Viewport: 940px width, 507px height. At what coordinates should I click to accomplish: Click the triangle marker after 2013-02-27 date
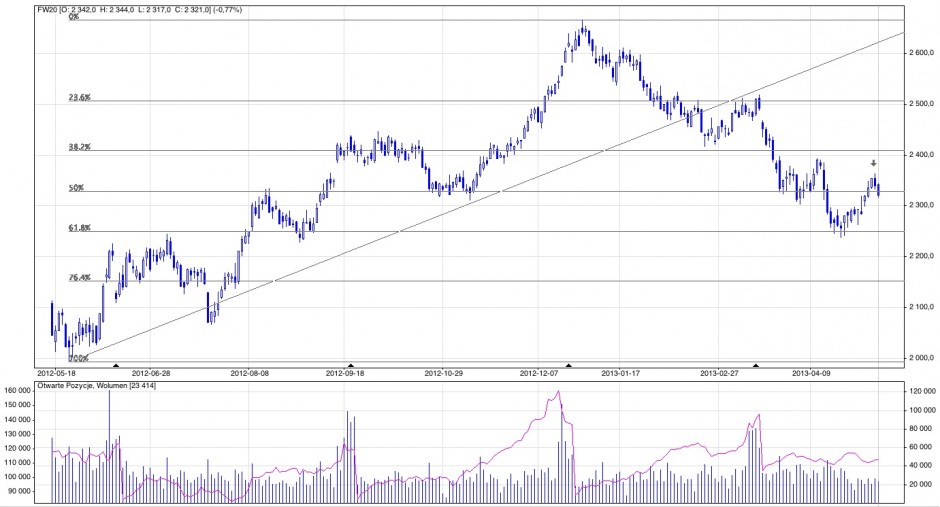point(756,366)
